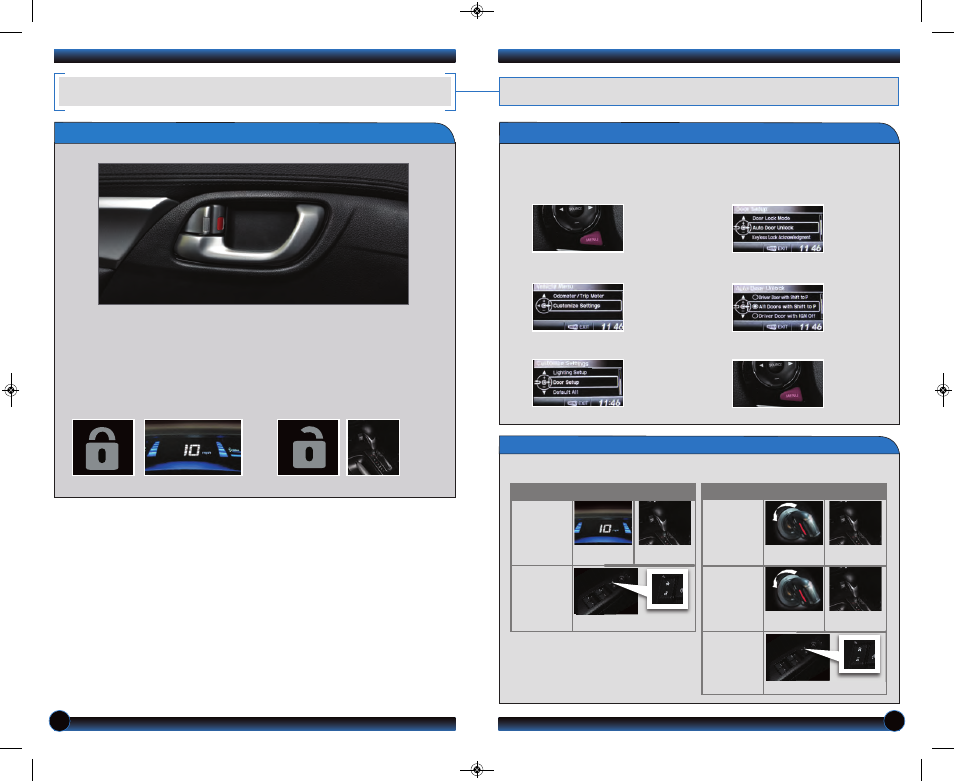Click EXIT on the Door Setup screen
954x781 pixels.
(779, 248)
